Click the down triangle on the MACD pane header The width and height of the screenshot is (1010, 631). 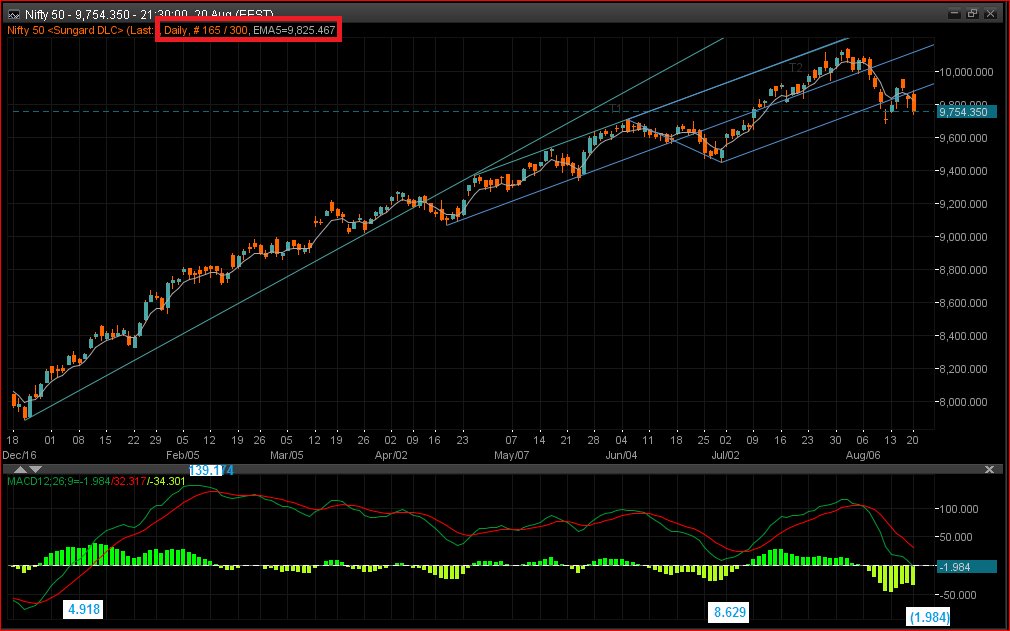(35, 469)
